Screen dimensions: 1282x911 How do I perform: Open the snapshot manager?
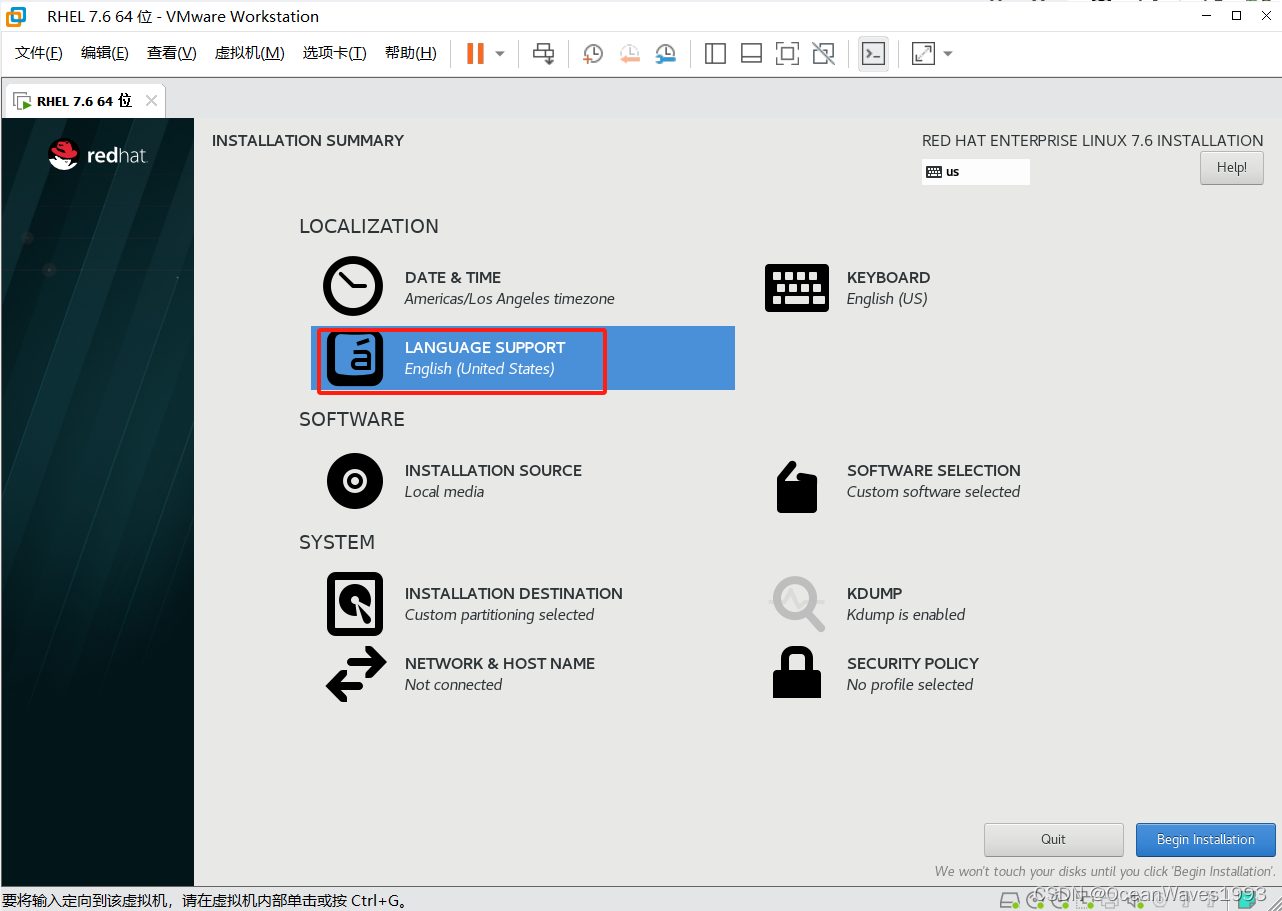click(x=665, y=53)
